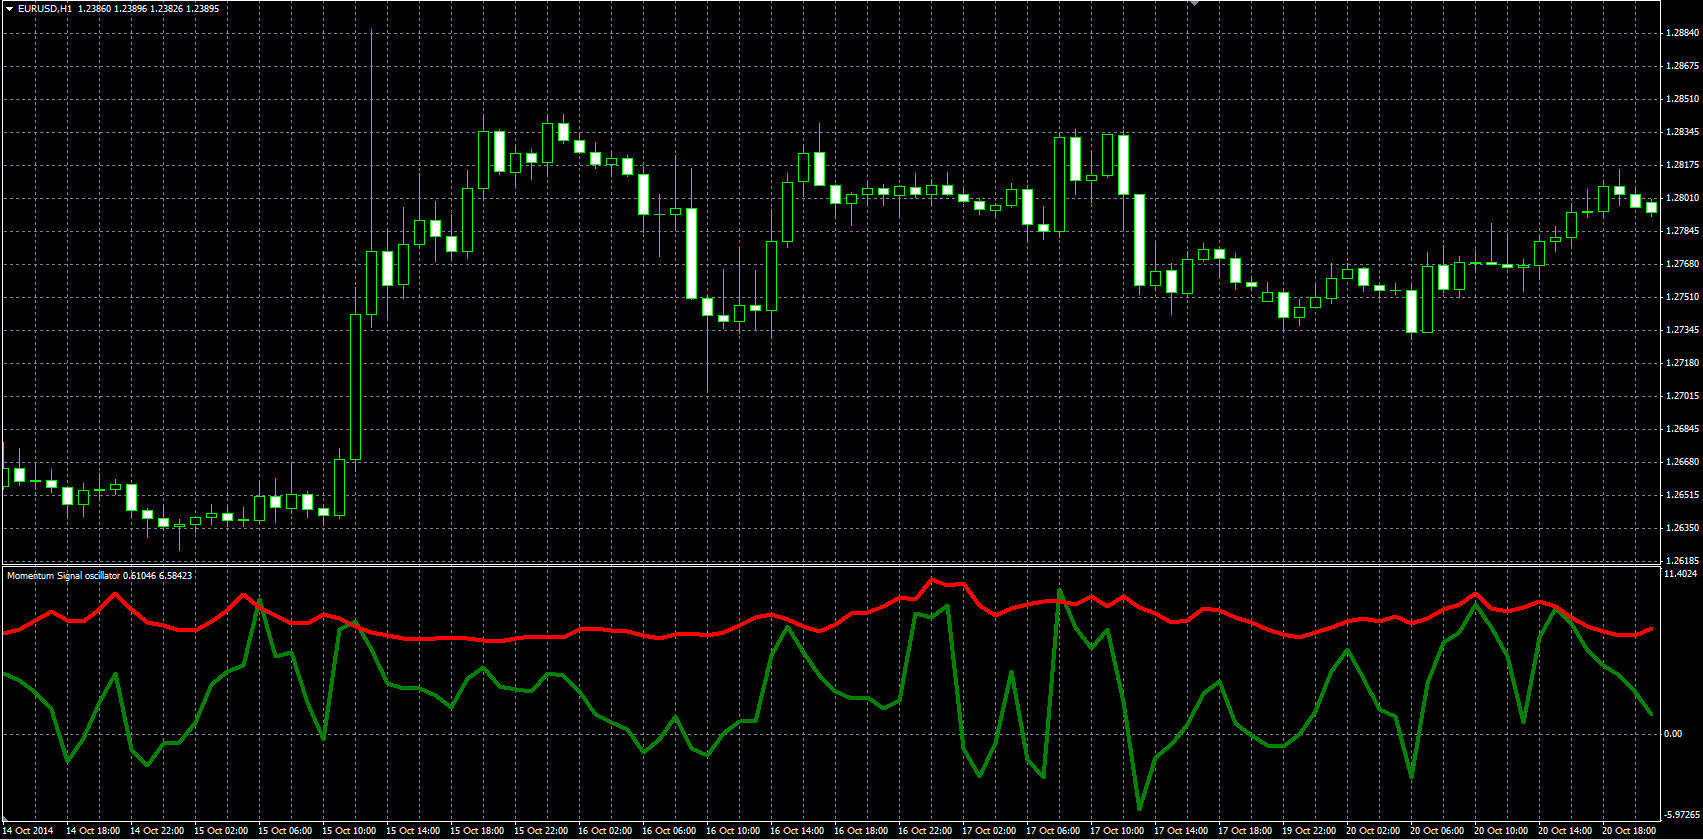Viewport: 1703px width, 840px height.
Task: Click the -5.9726 oscillator scale minimum
Action: pos(1680,814)
